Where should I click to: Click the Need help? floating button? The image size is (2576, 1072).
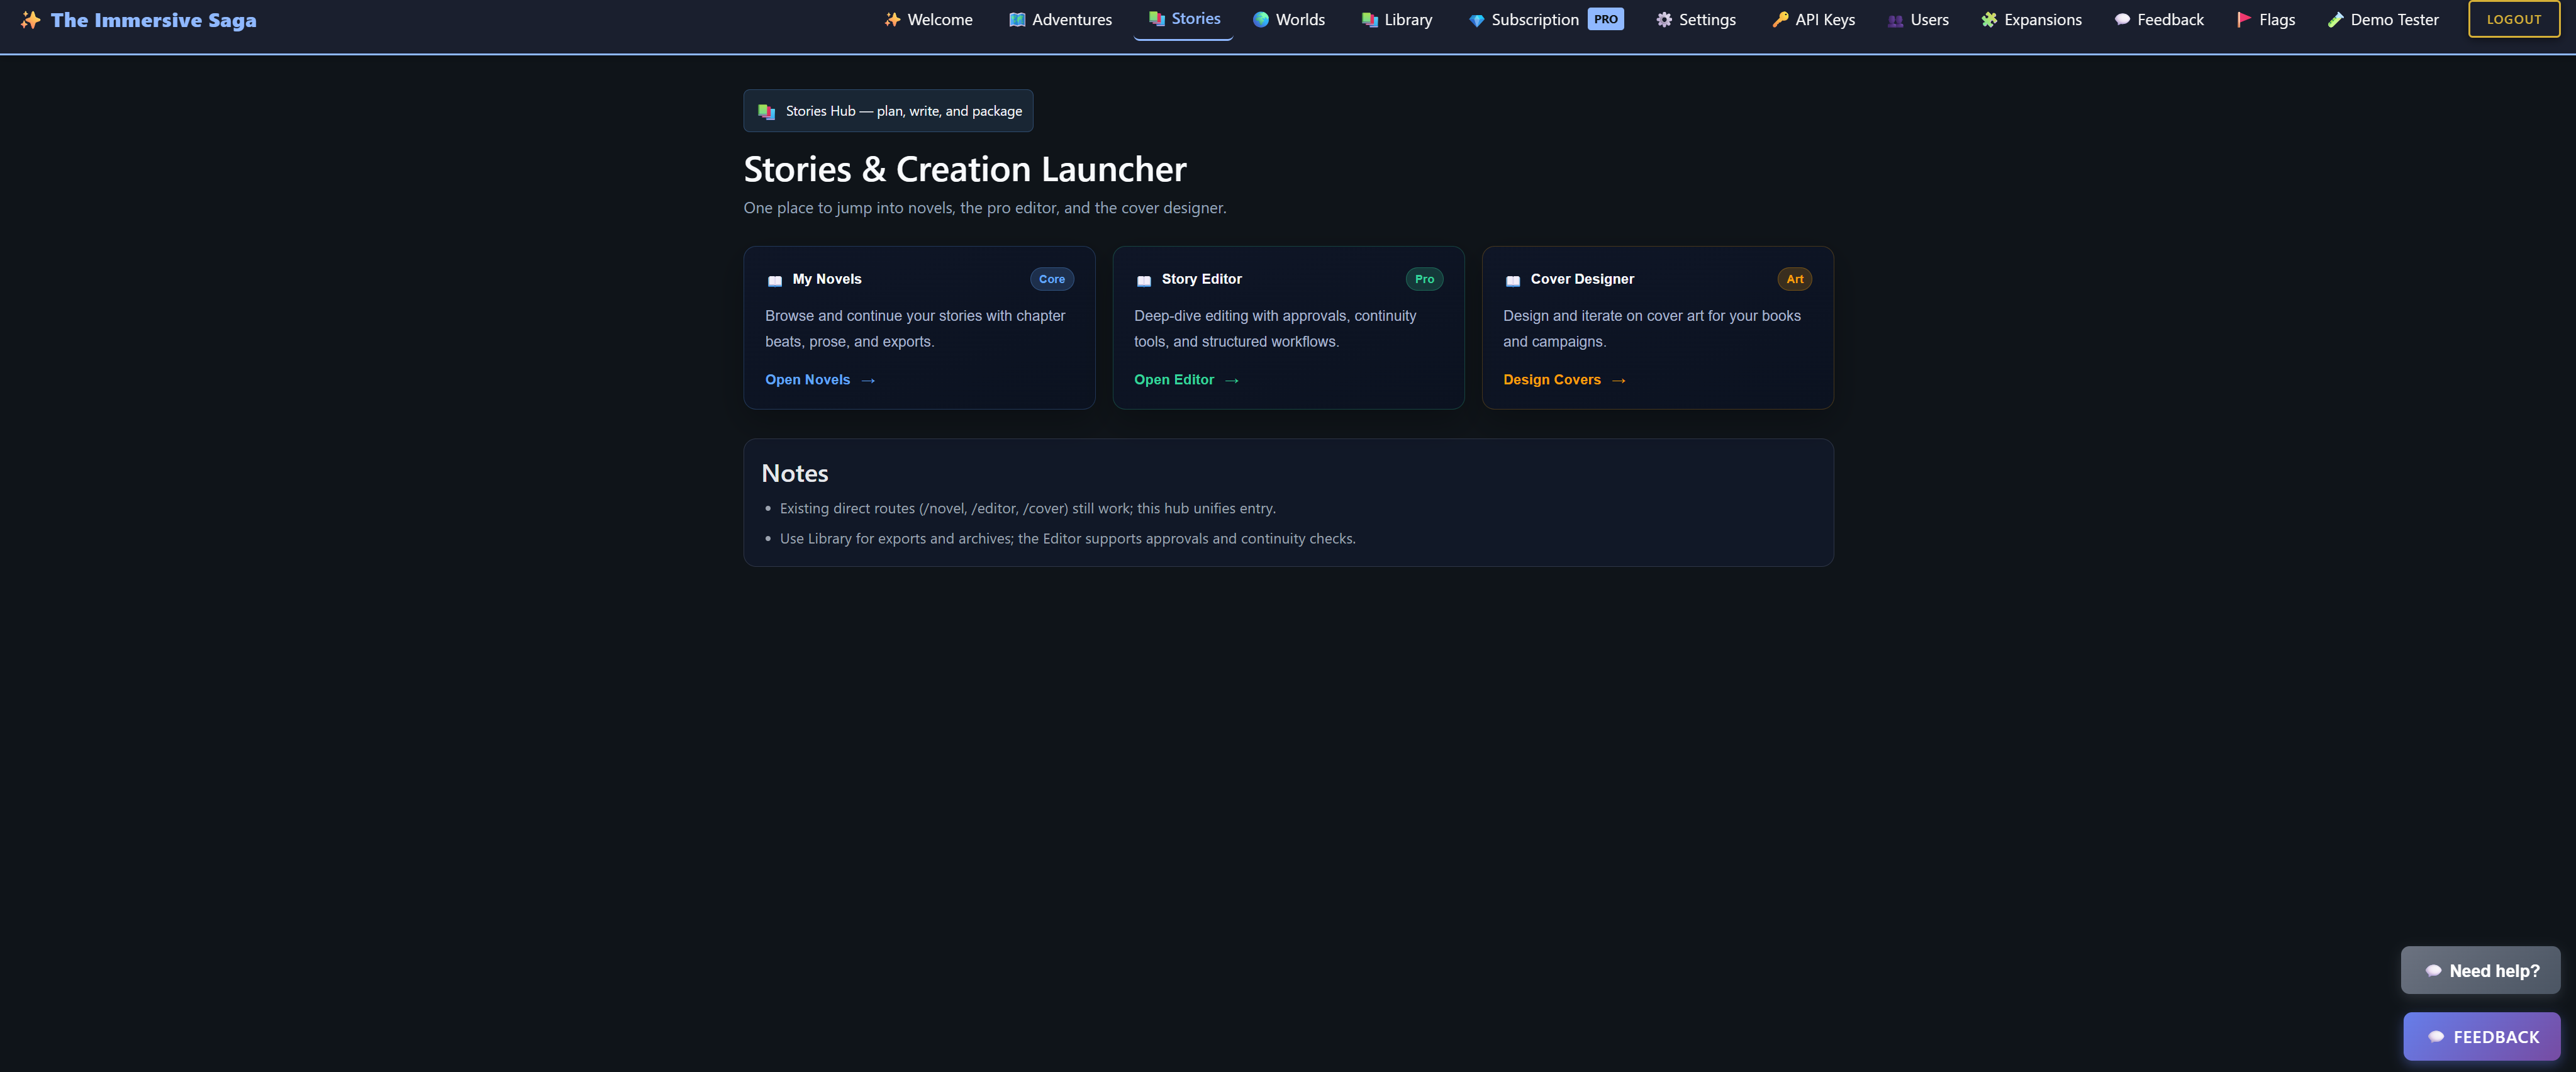(2480, 970)
